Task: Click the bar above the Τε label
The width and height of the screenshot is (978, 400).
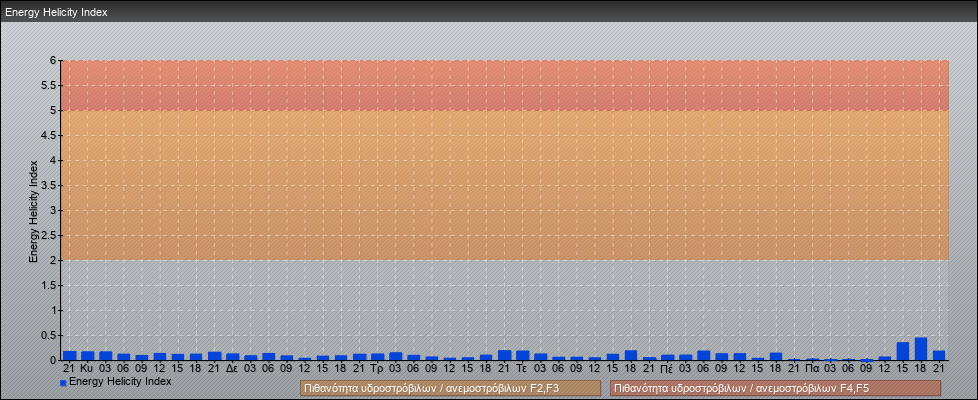Action: tap(523, 355)
